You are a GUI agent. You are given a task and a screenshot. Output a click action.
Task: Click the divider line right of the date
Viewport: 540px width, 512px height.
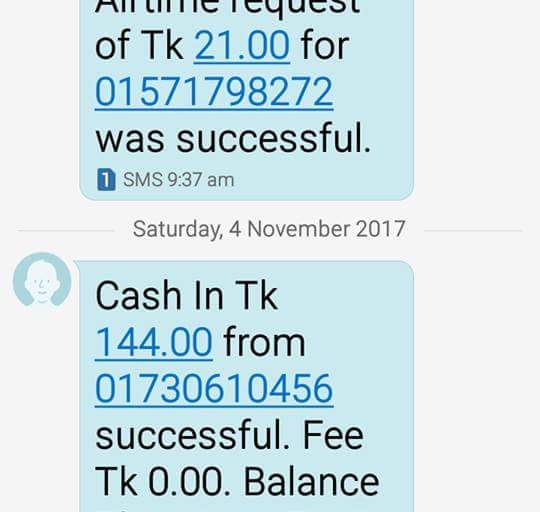coord(473,230)
